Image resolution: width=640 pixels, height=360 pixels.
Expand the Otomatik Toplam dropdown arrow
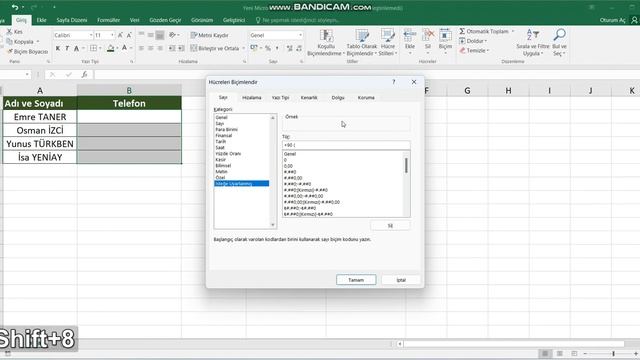coord(513,31)
